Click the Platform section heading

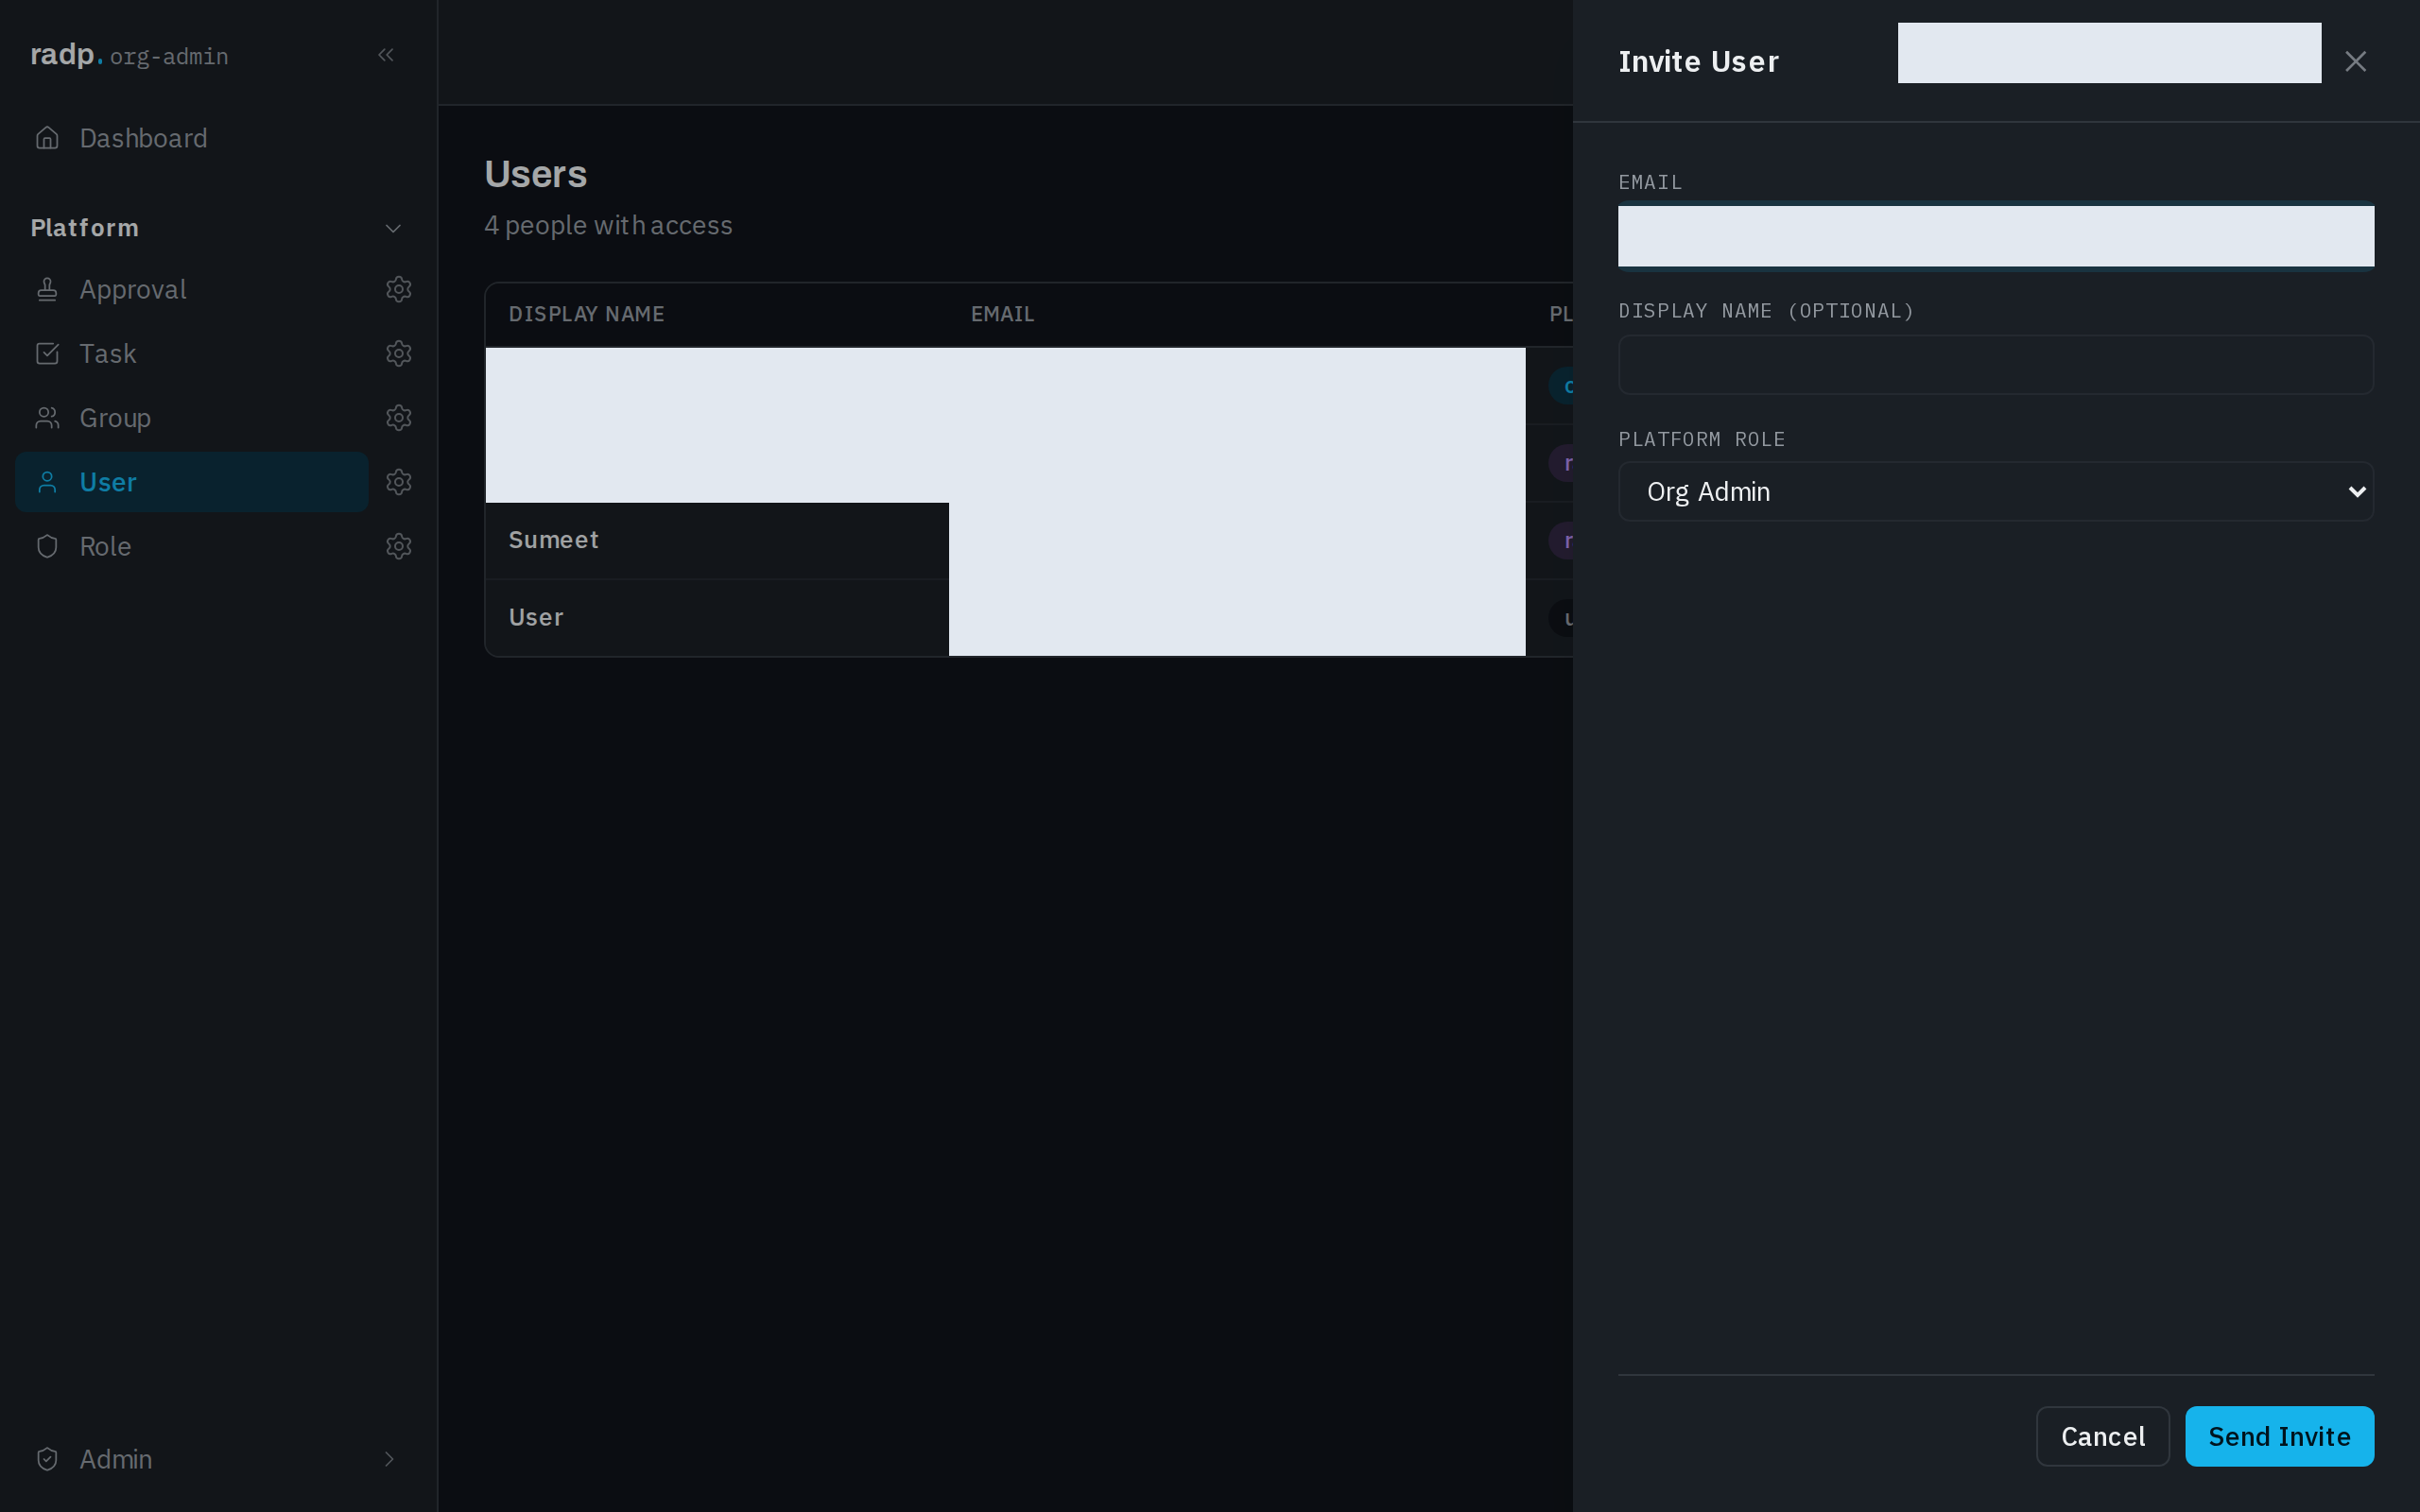pos(85,228)
